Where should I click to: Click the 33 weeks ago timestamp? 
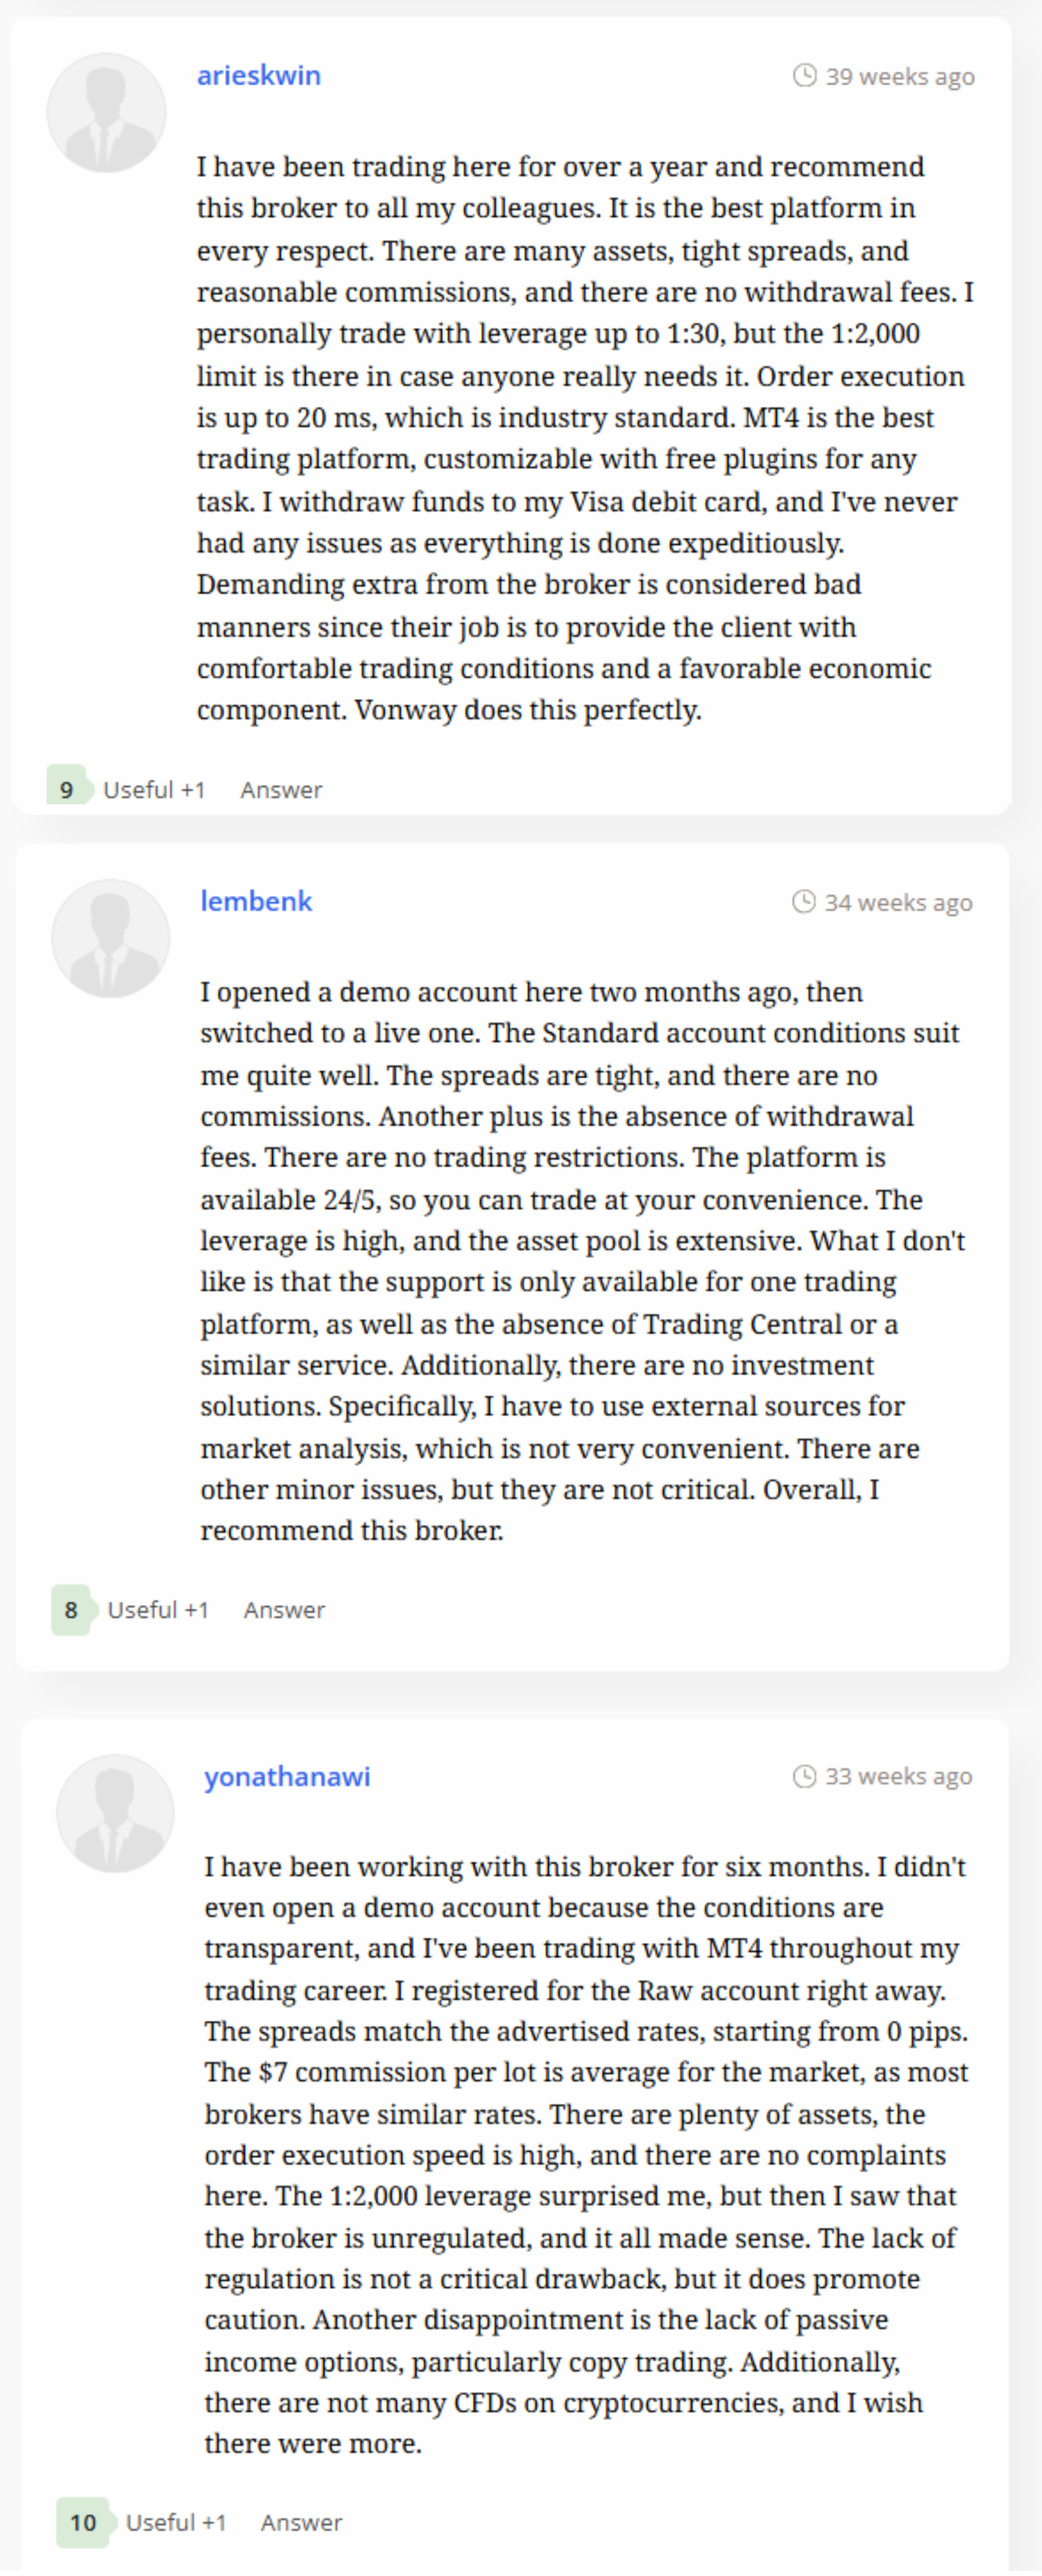pyautogui.click(x=898, y=1777)
